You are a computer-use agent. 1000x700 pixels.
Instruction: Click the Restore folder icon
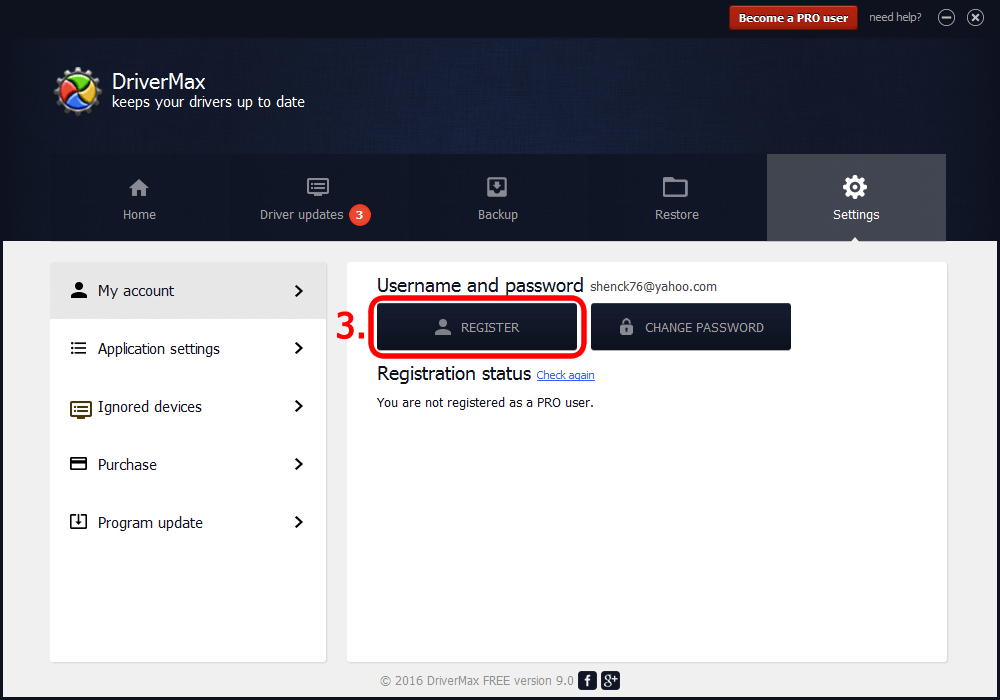tap(676, 187)
